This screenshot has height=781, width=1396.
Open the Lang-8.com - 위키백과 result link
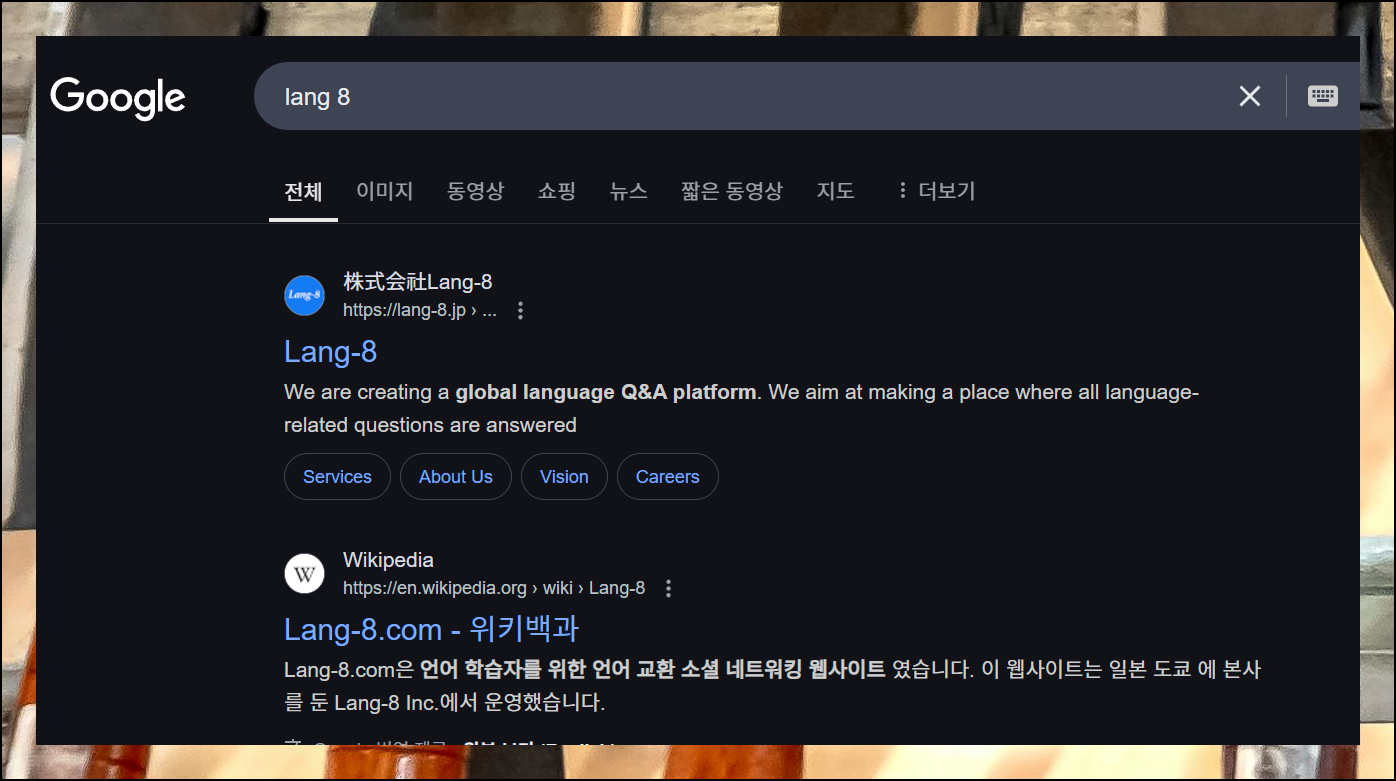pos(431,629)
